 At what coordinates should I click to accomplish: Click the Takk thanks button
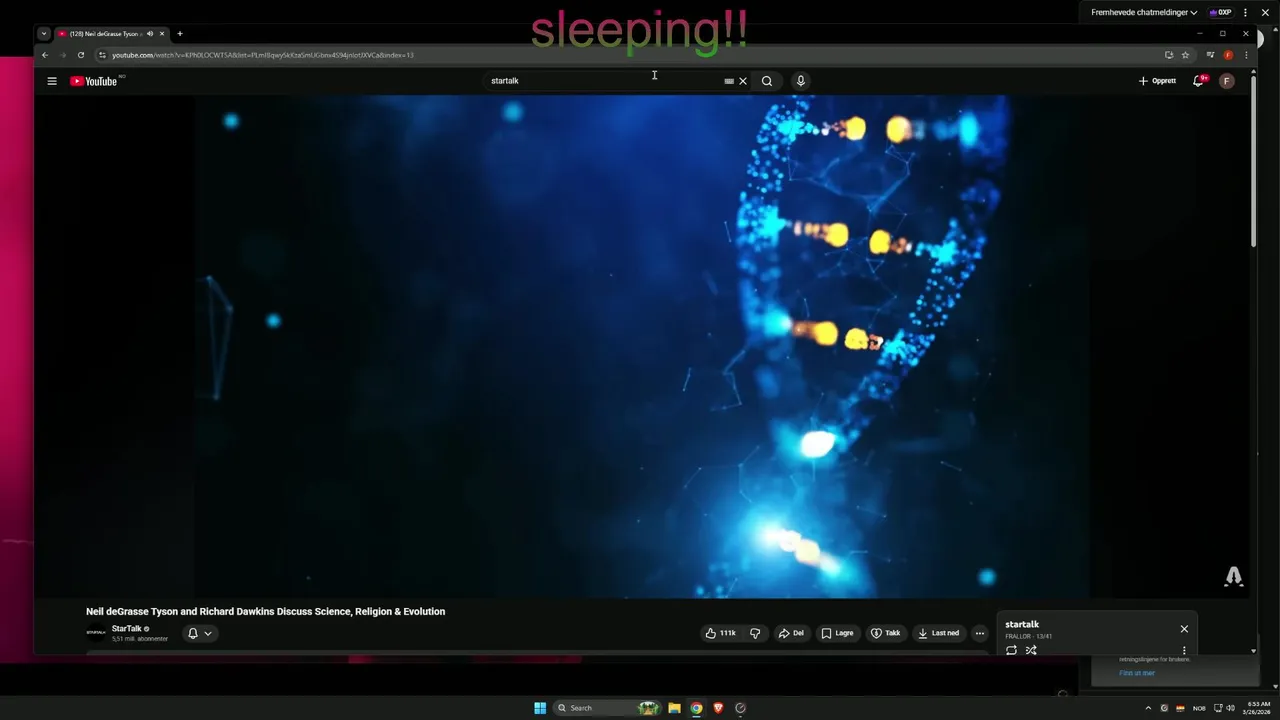click(885, 633)
